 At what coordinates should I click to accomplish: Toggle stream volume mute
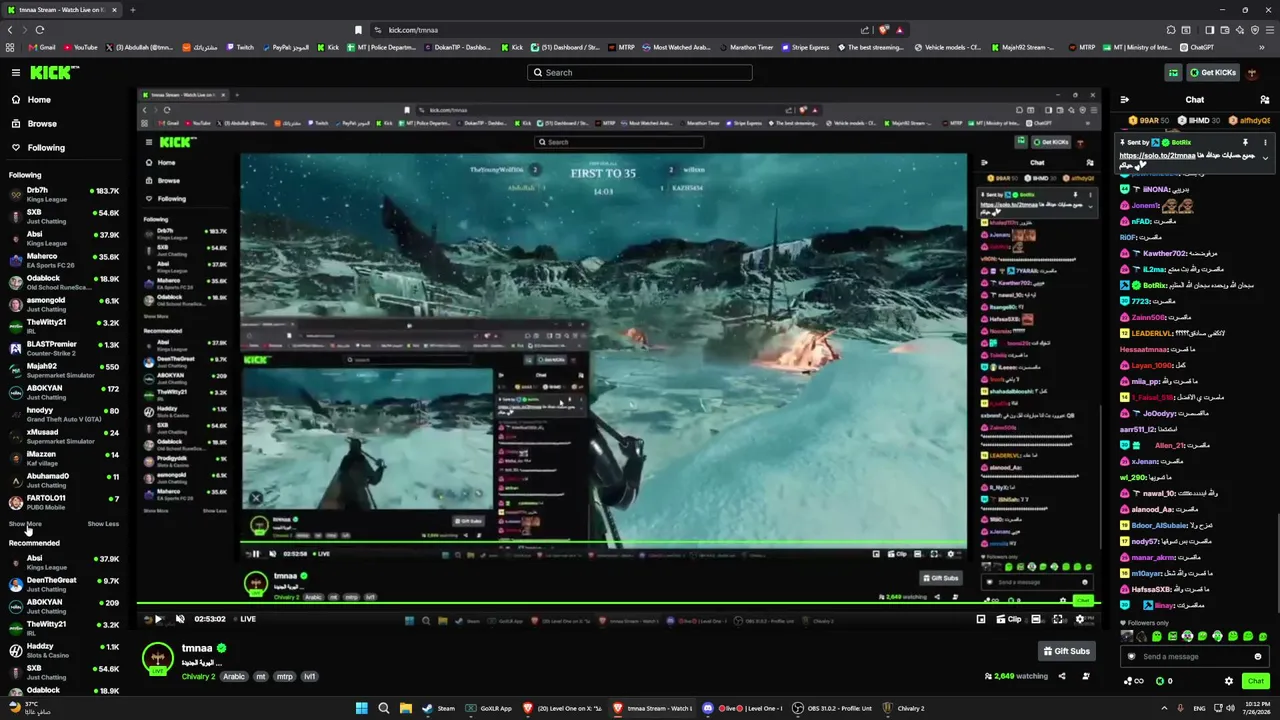coord(180,619)
